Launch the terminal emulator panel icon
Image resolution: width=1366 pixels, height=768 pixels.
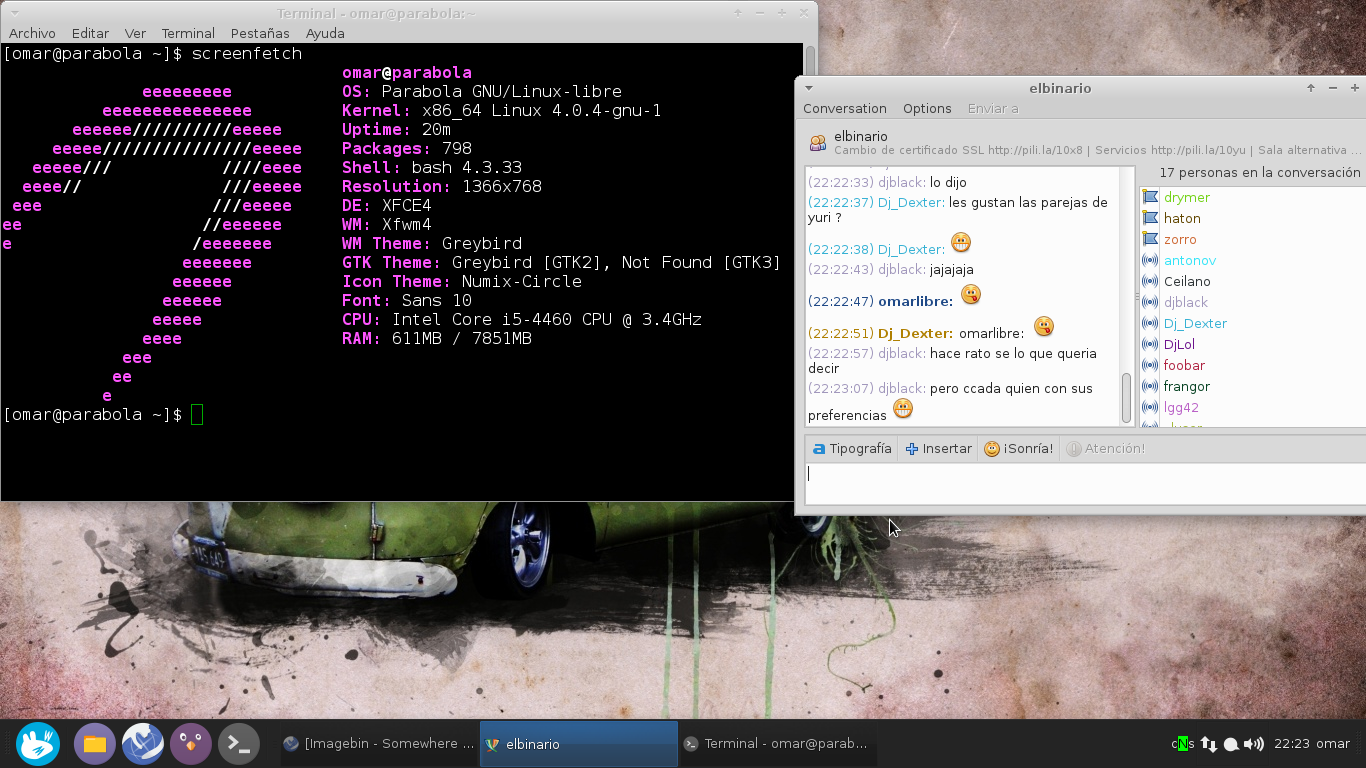click(239, 744)
